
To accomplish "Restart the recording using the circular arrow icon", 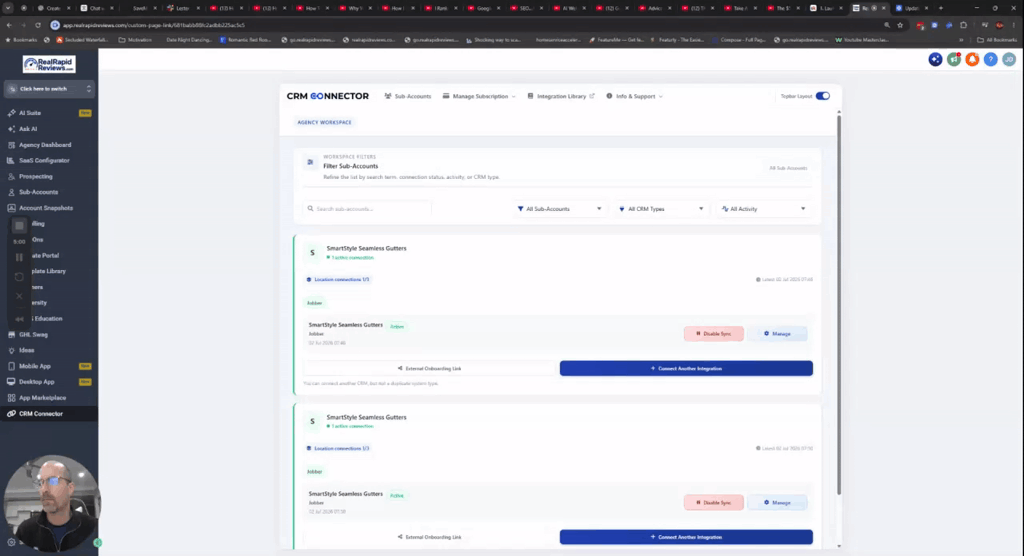I will coord(19,277).
